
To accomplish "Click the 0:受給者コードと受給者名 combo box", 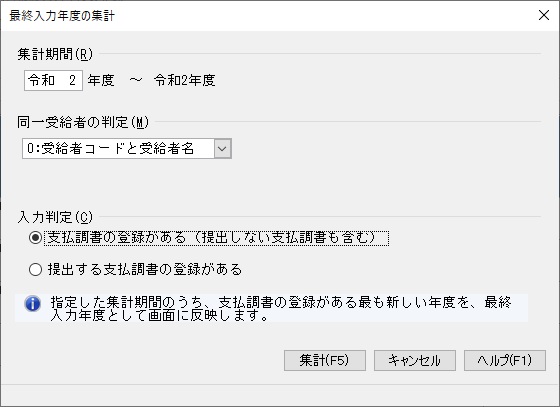I will (127, 149).
